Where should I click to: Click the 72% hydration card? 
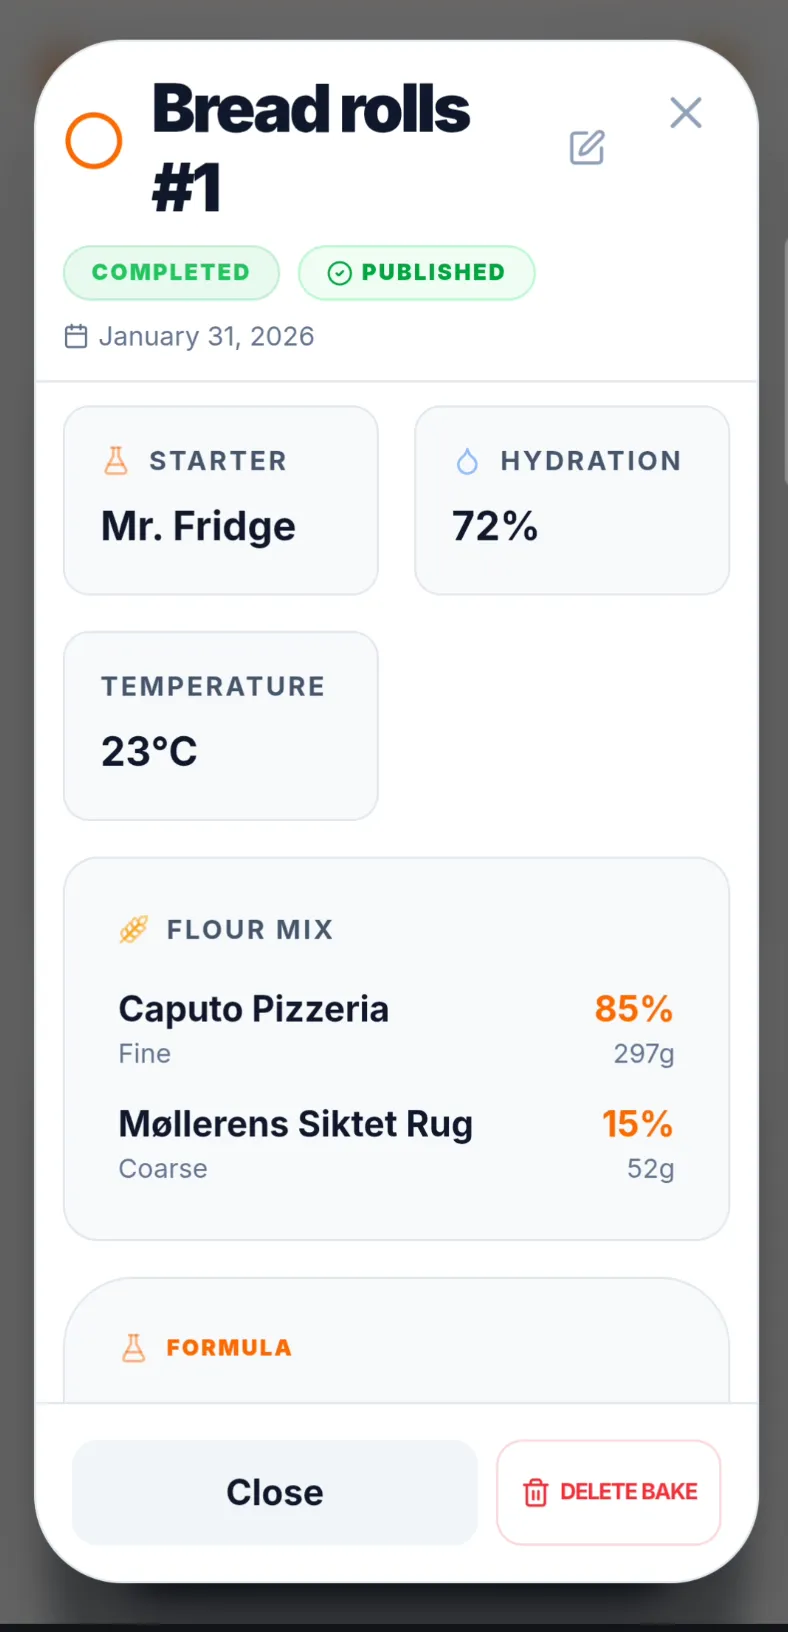point(572,500)
